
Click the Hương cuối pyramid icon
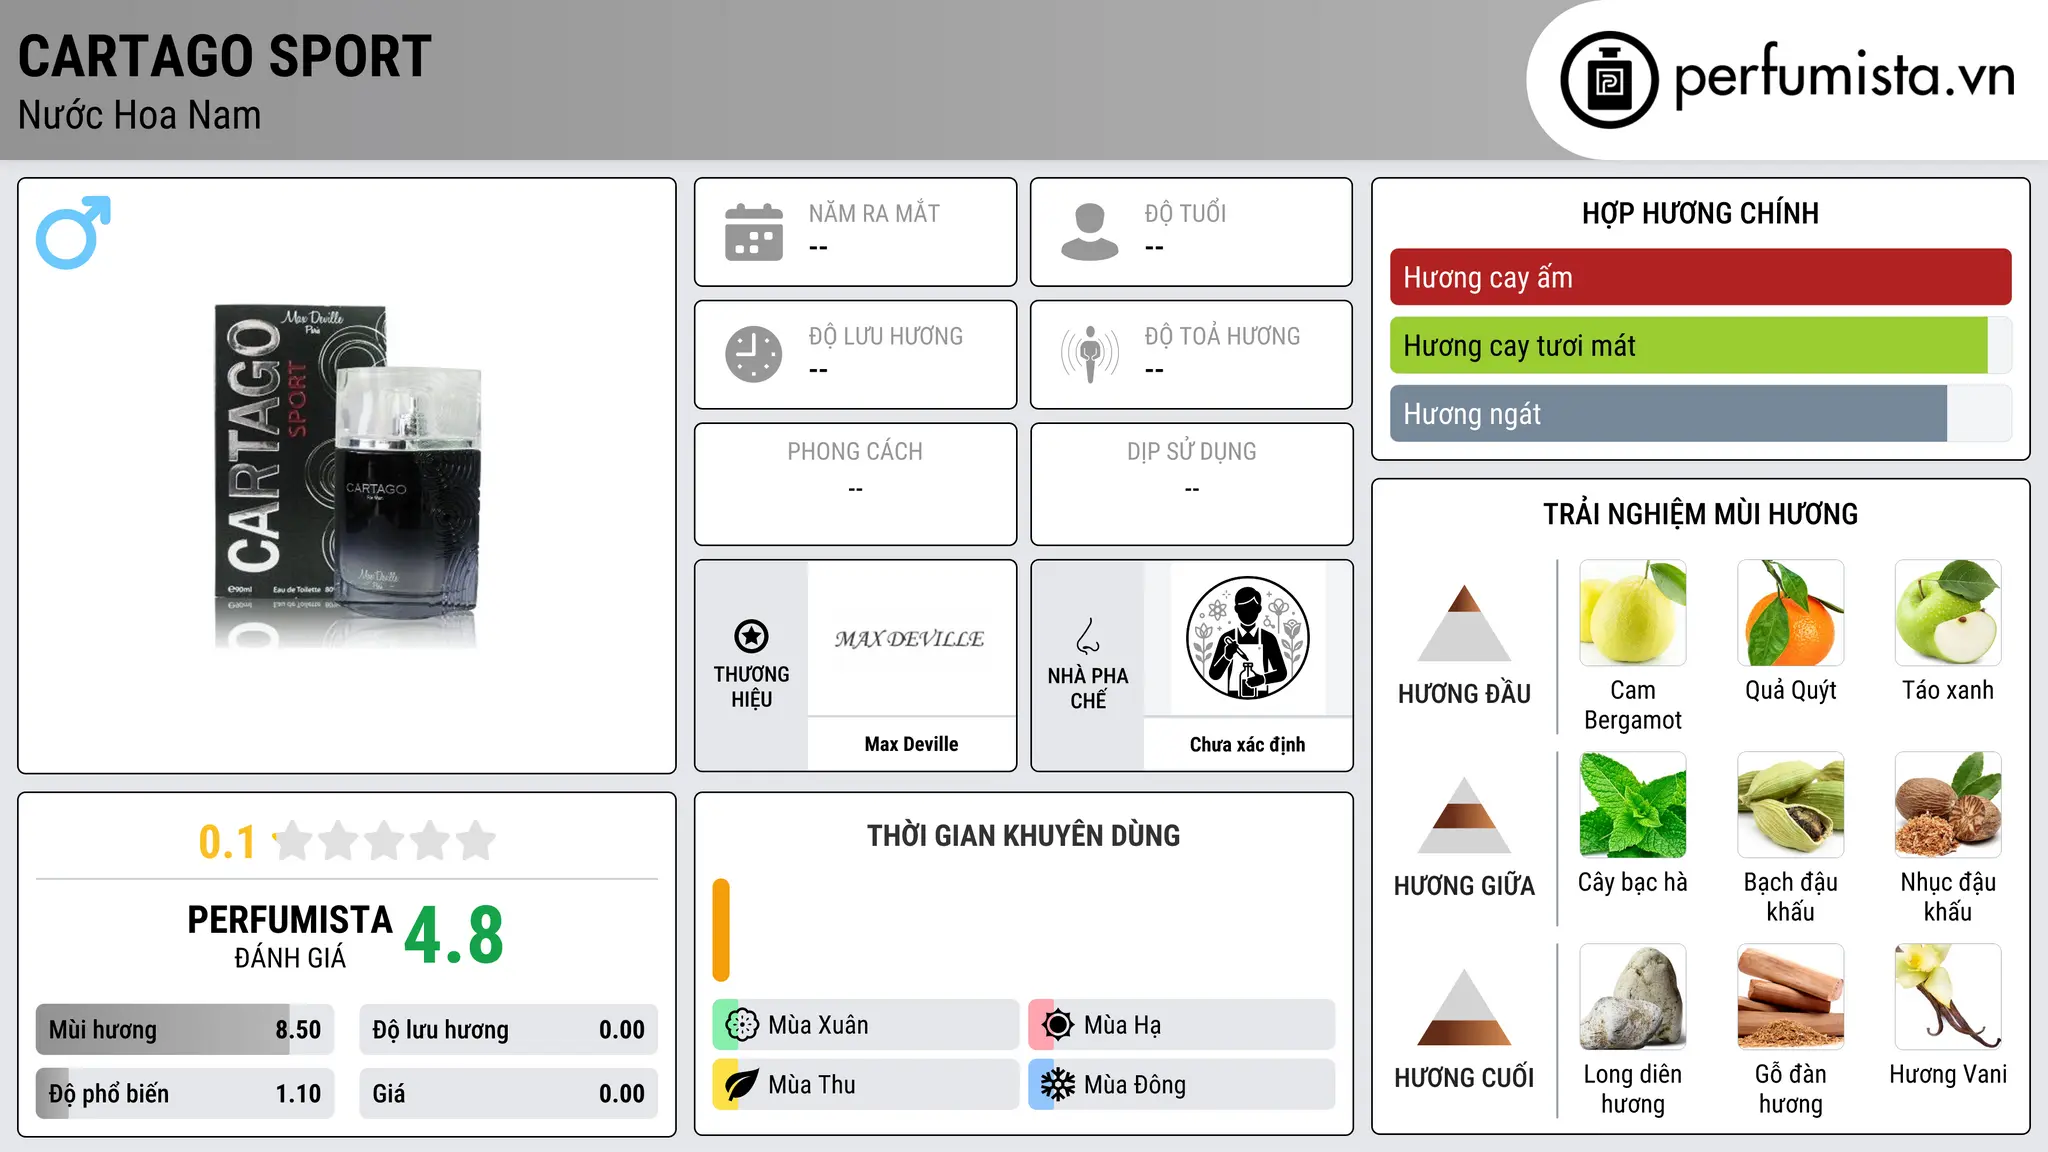(x=1465, y=1006)
